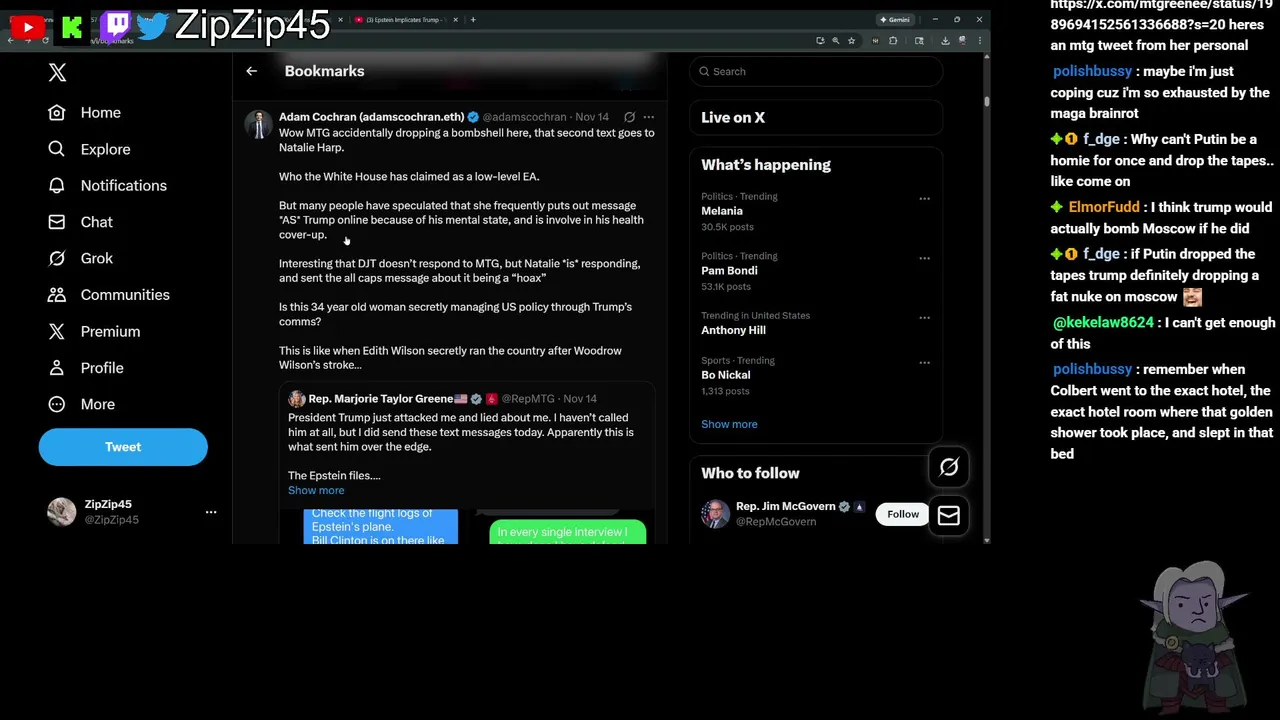1280x720 pixels.
Task: Click the @kekelaw8624 chat mention
Action: pos(1104,323)
